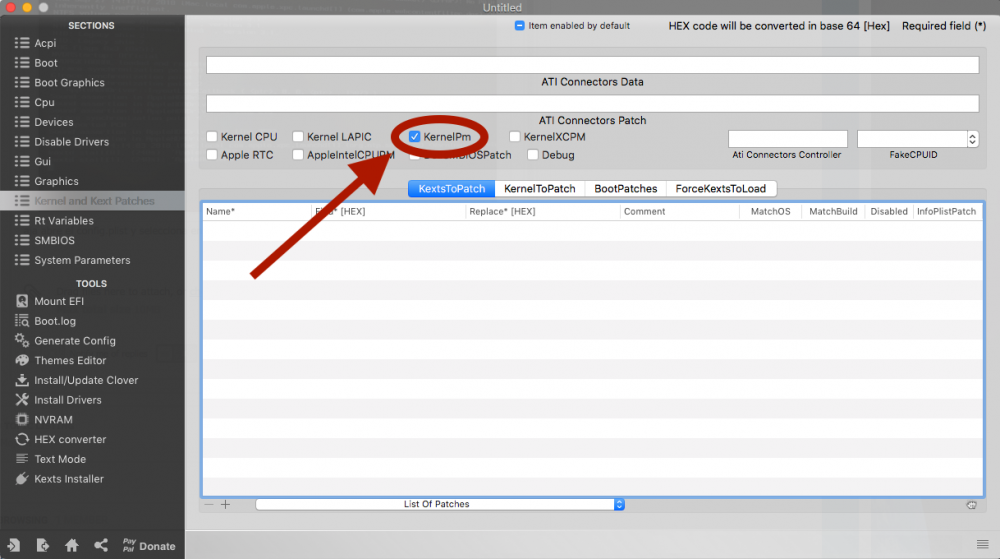Click the share icon in bottom bar
The width and height of the screenshot is (1000, 559).
click(x=101, y=546)
